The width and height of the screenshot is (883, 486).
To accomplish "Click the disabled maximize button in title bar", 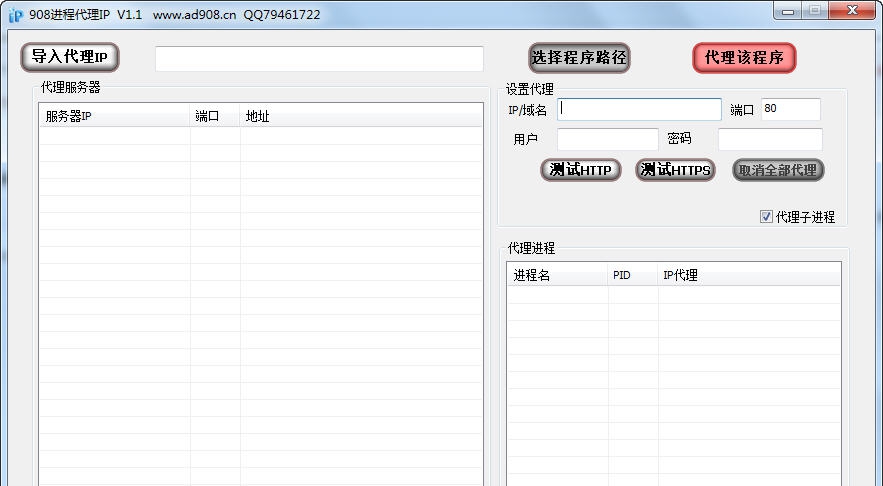I will coord(815,11).
